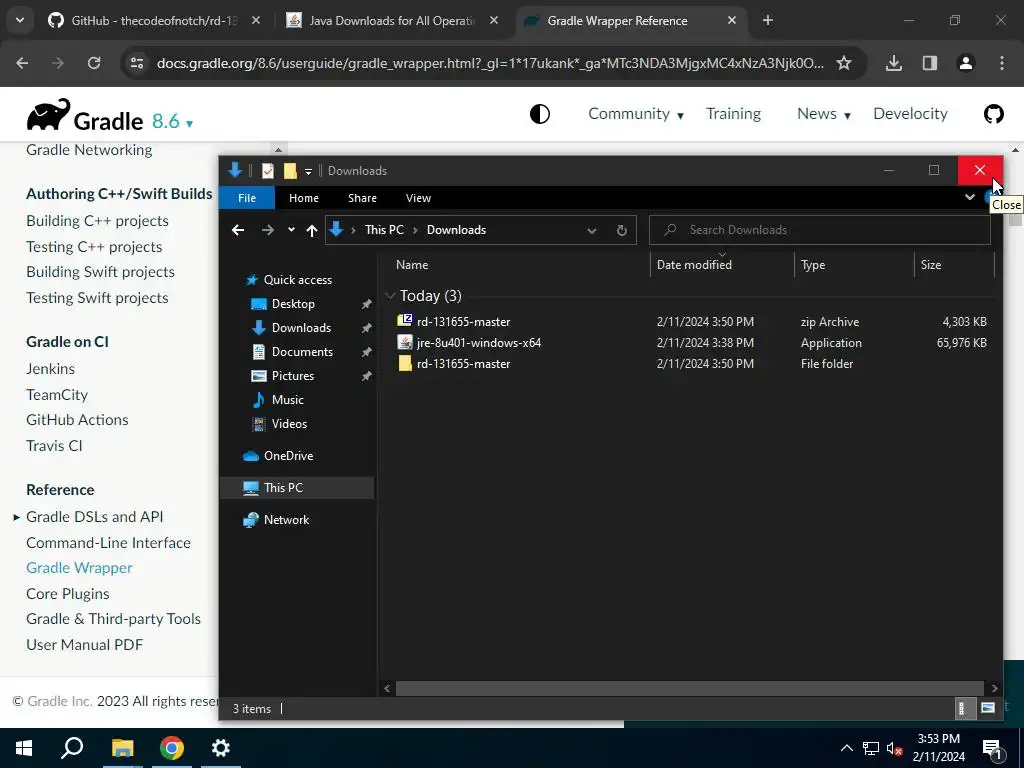Screen dimensions: 1024x768
Task: Click New folder icon in Explorer title bar
Action: coord(290,171)
